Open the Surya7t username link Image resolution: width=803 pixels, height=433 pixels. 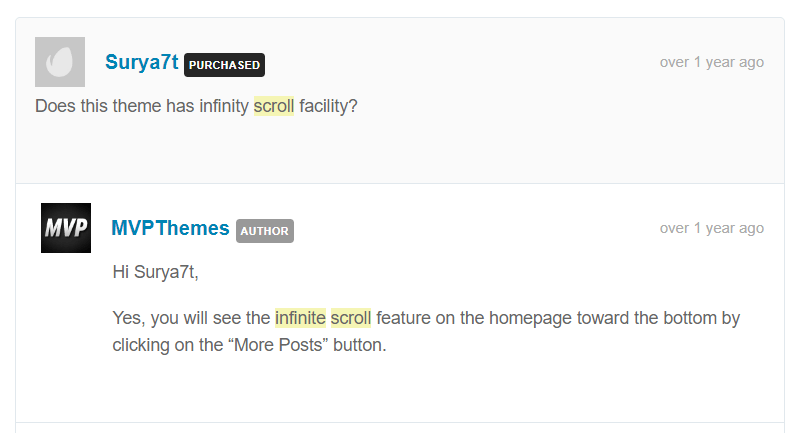pyautogui.click(x=141, y=62)
